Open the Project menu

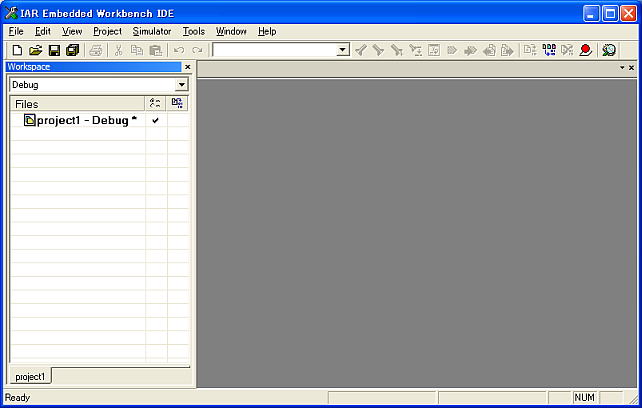[107, 31]
